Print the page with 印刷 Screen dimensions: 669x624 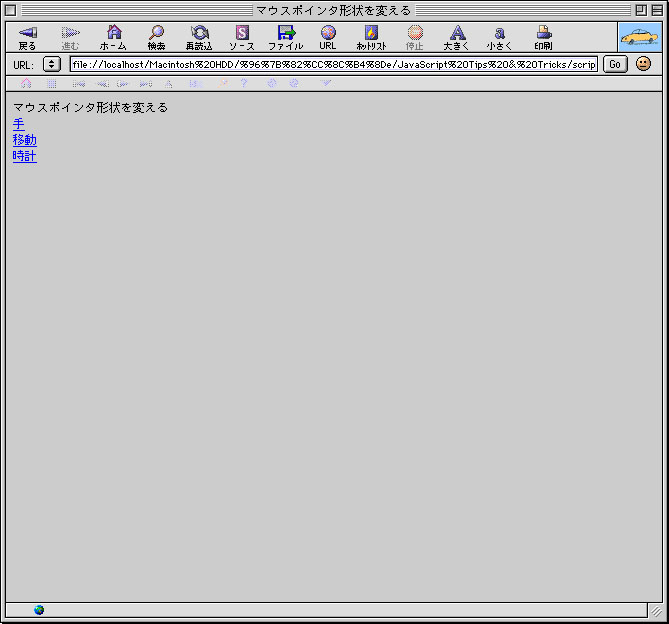pos(544,38)
